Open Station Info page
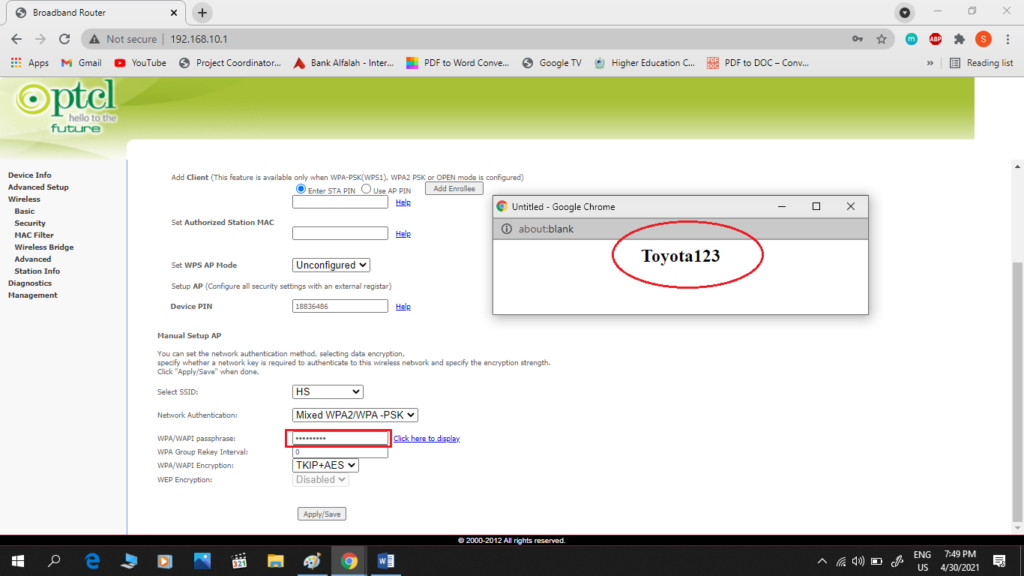The width and height of the screenshot is (1024, 576). tap(37, 271)
